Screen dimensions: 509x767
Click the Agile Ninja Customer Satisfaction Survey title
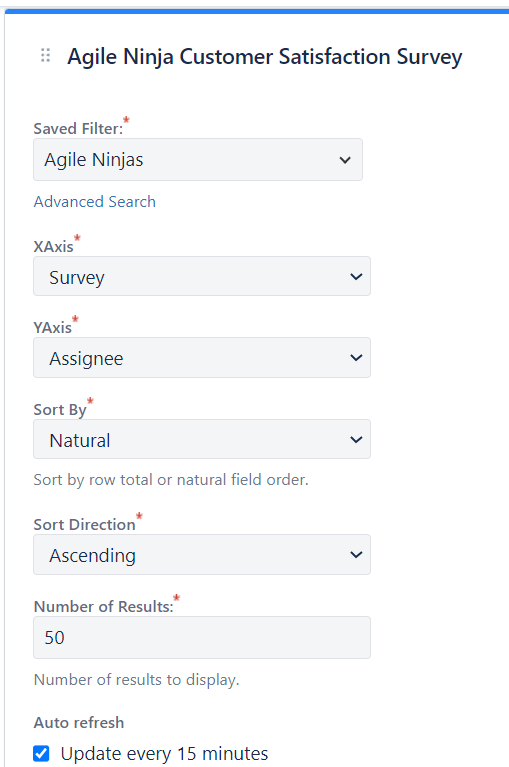tap(265, 57)
